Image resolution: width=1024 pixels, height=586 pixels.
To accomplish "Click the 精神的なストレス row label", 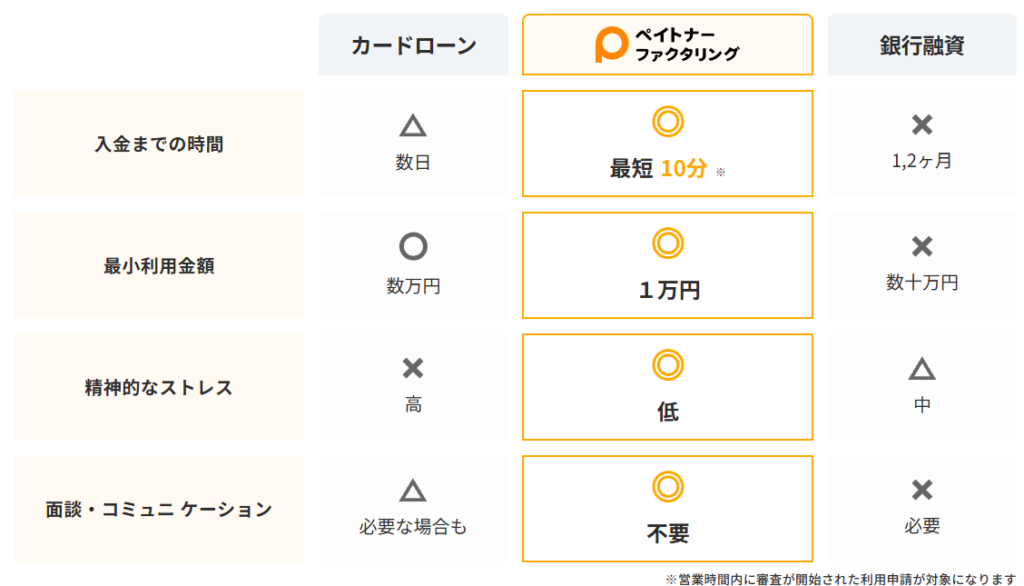I will (159, 387).
